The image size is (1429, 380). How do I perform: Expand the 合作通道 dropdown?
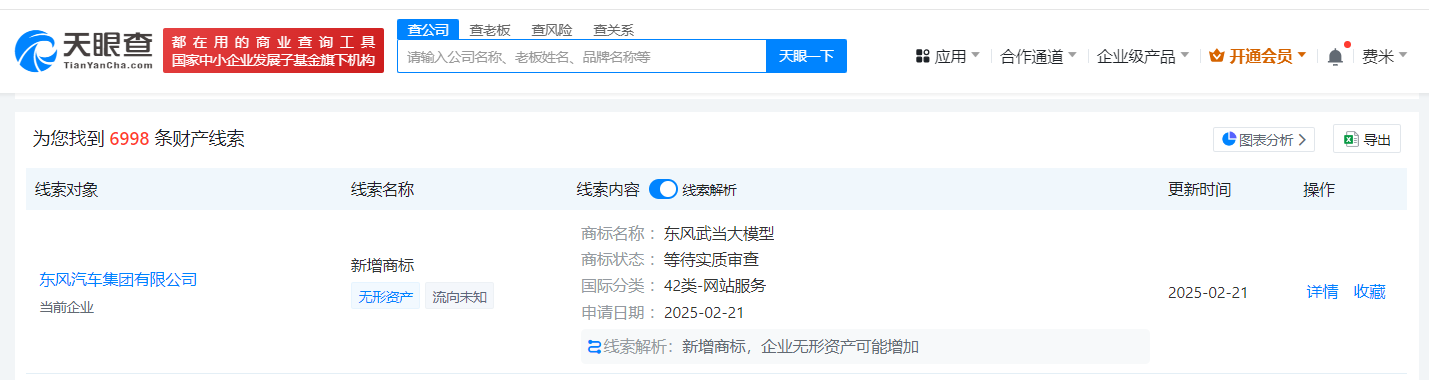(1038, 56)
